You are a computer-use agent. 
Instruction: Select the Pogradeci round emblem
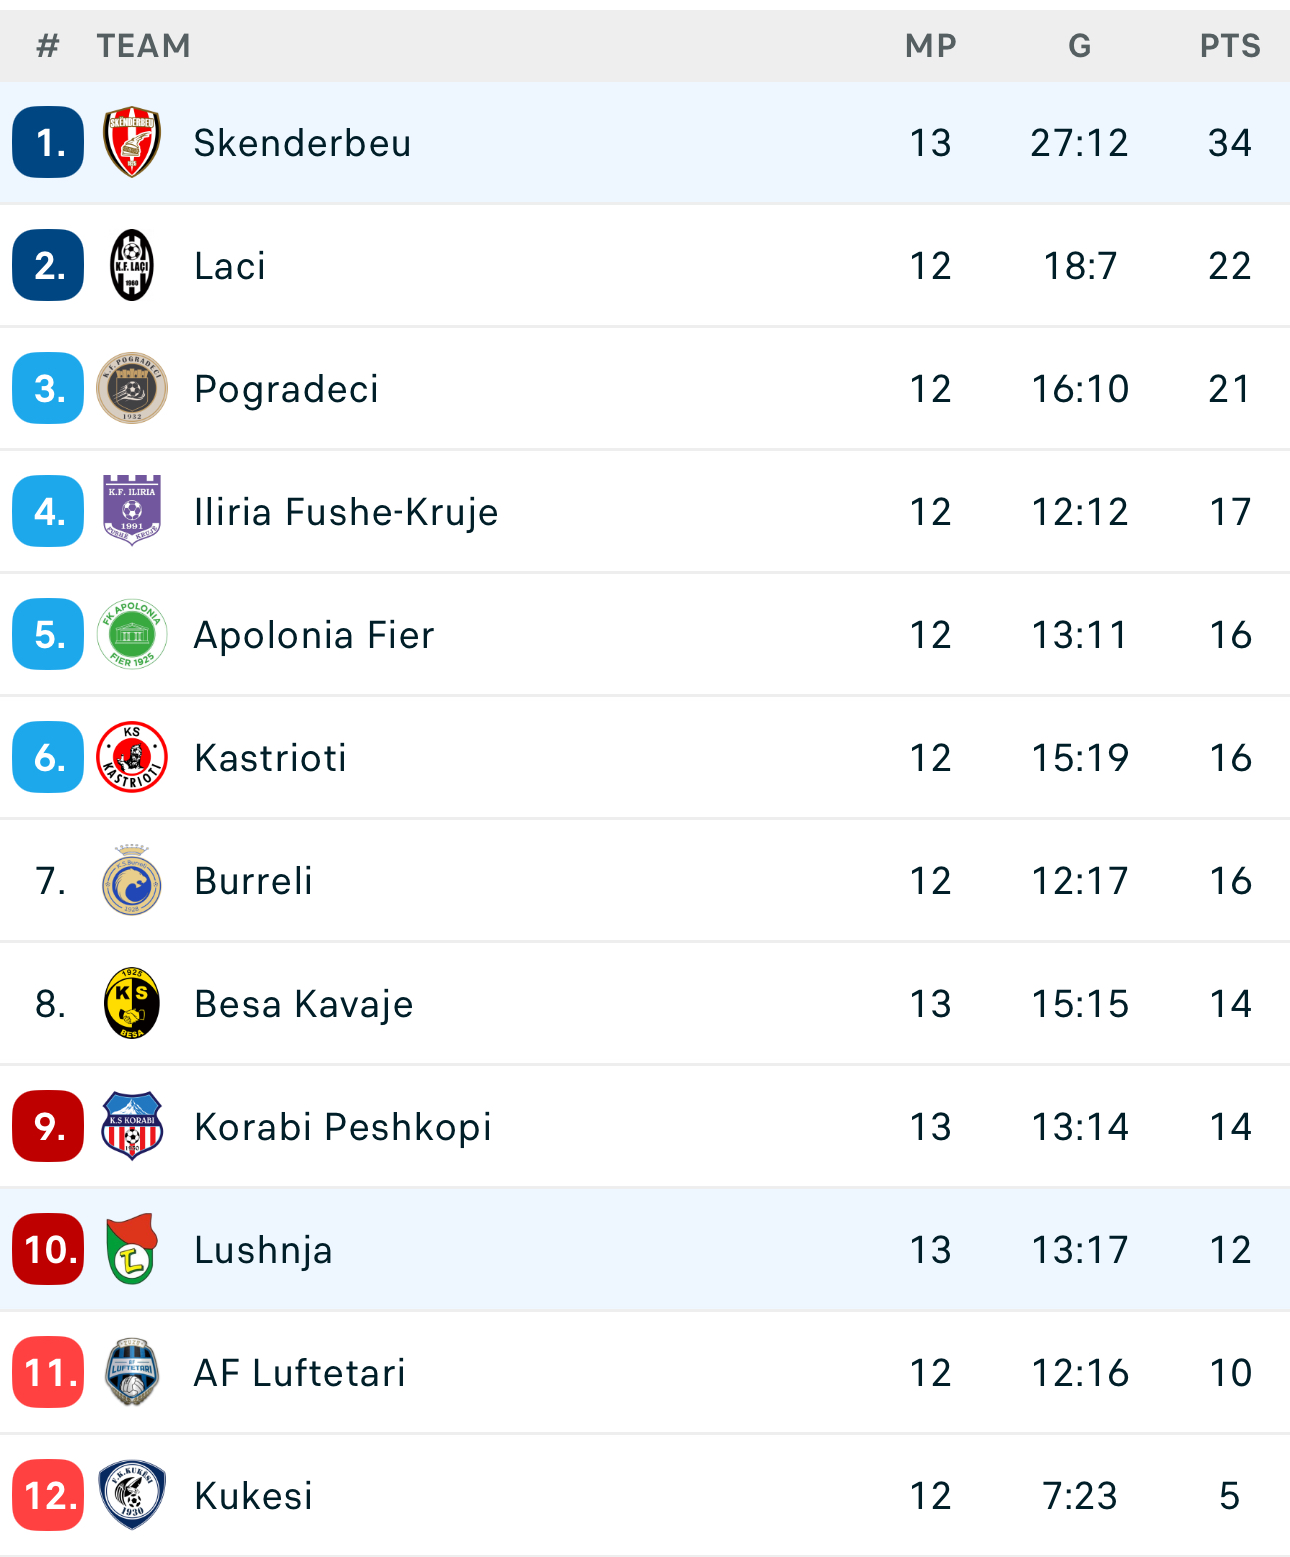click(132, 388)
